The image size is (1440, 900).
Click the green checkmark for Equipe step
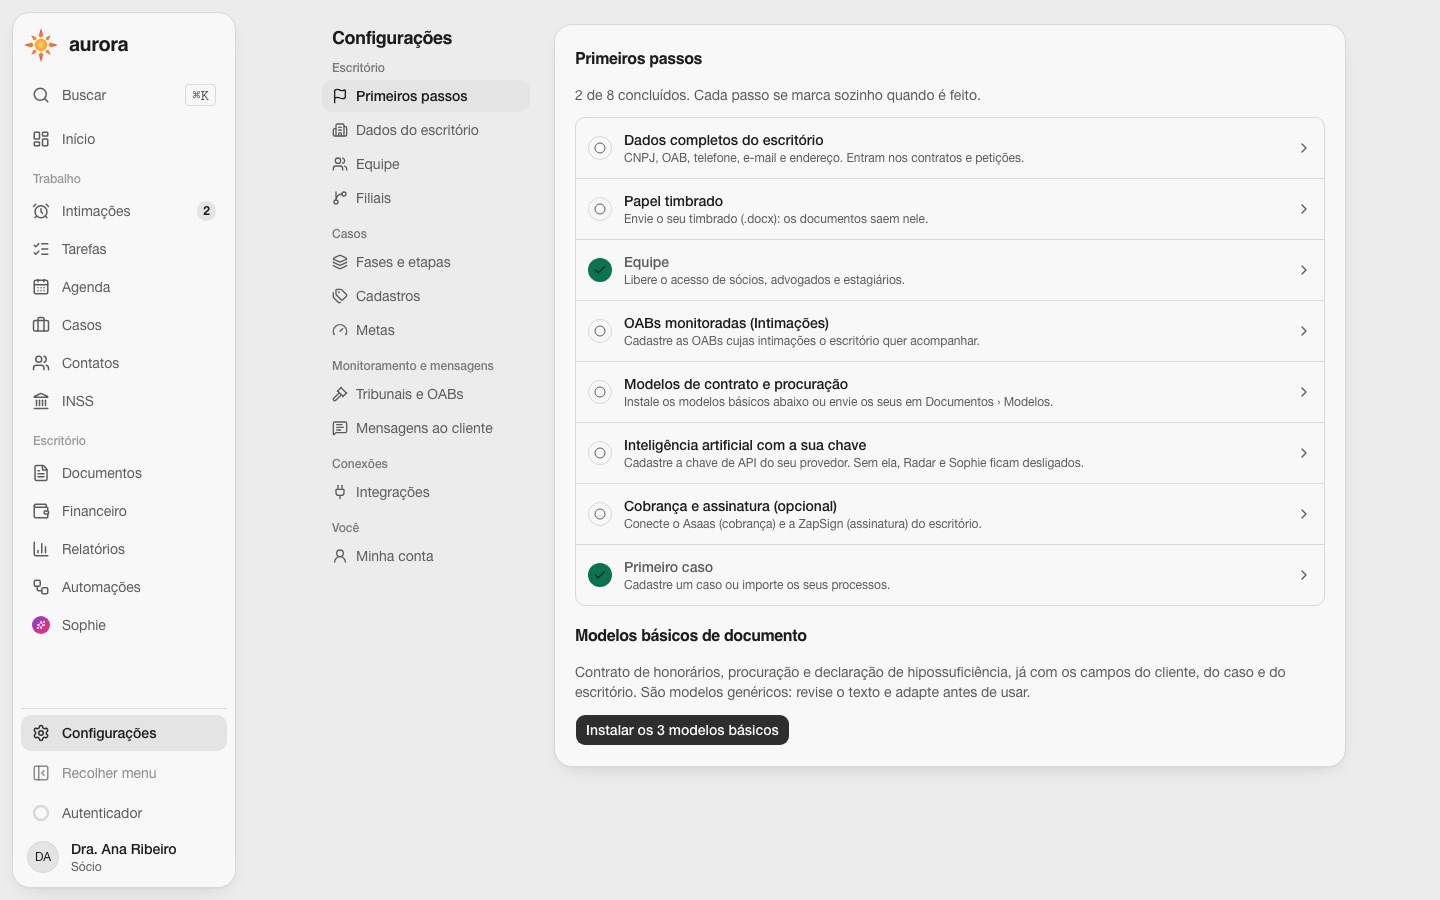pos(600,270)
